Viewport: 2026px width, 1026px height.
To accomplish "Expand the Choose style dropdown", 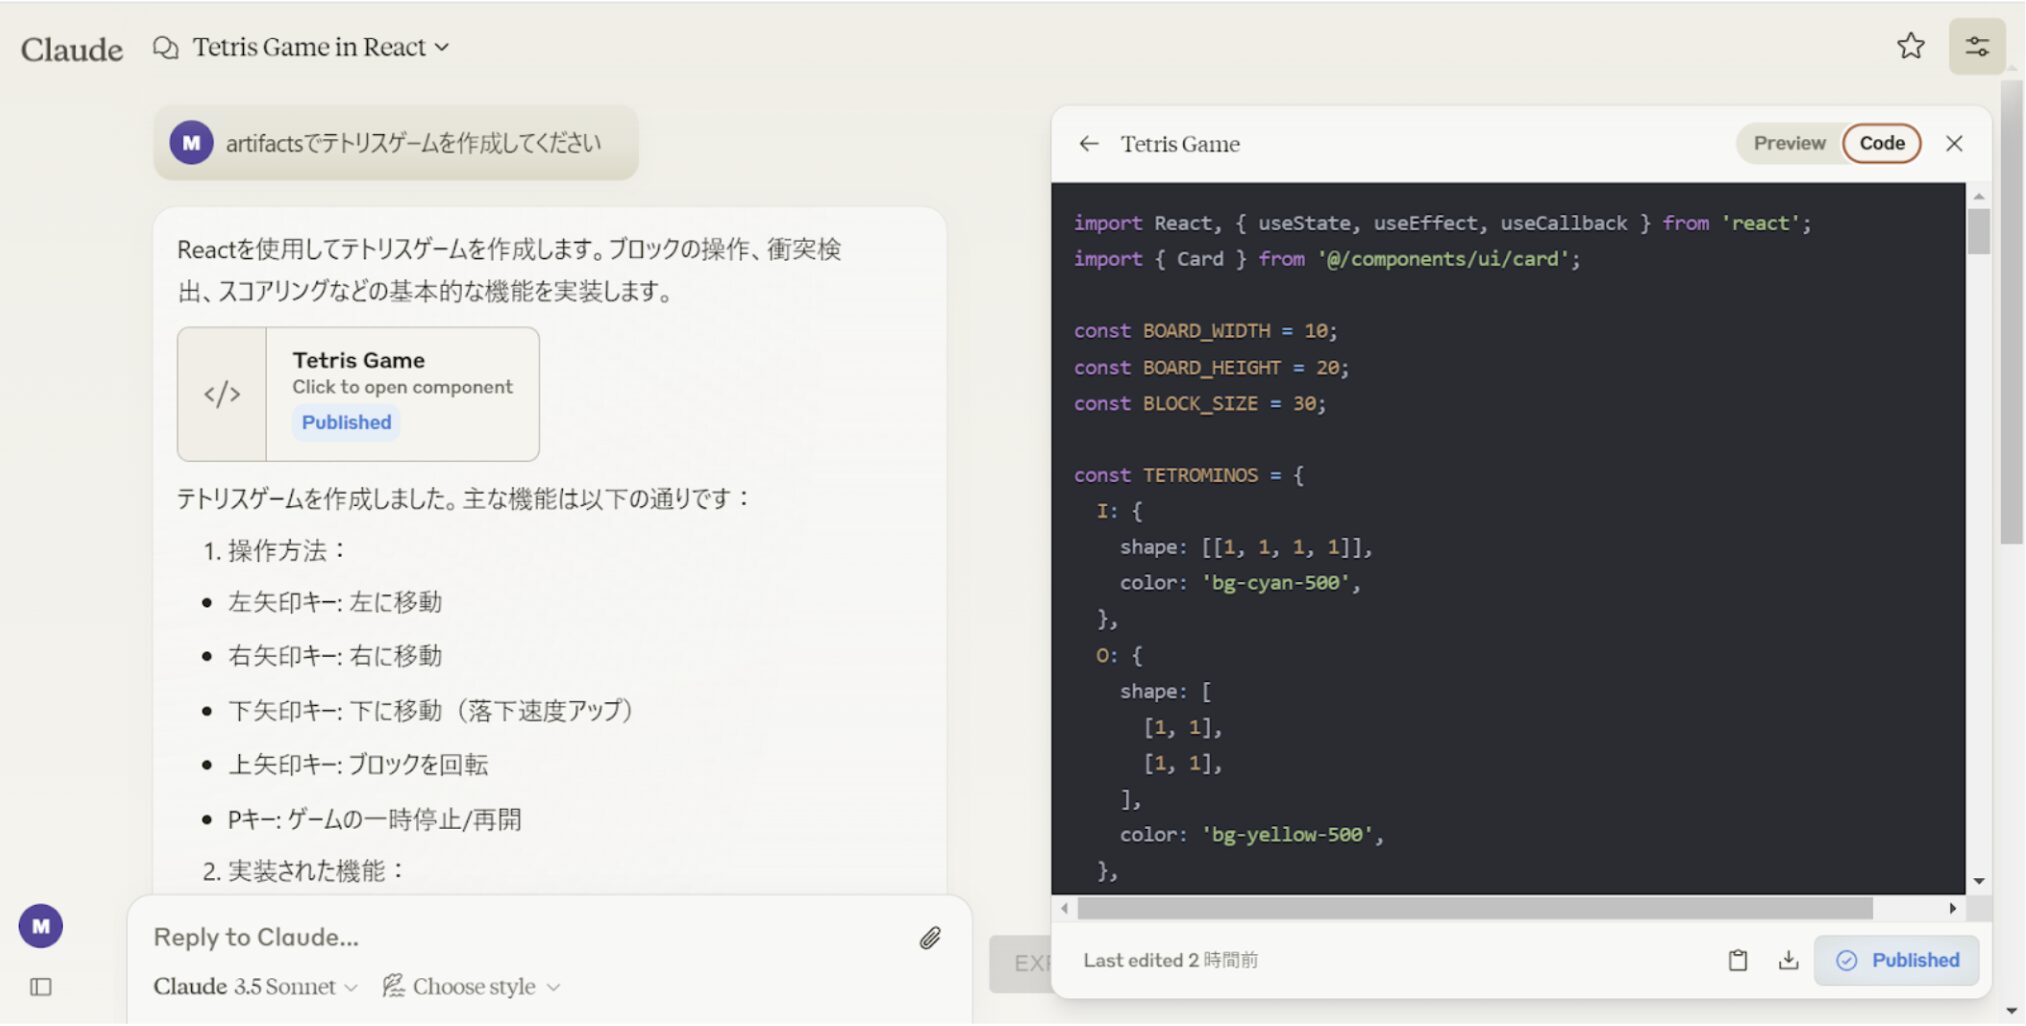I will 472,987.
